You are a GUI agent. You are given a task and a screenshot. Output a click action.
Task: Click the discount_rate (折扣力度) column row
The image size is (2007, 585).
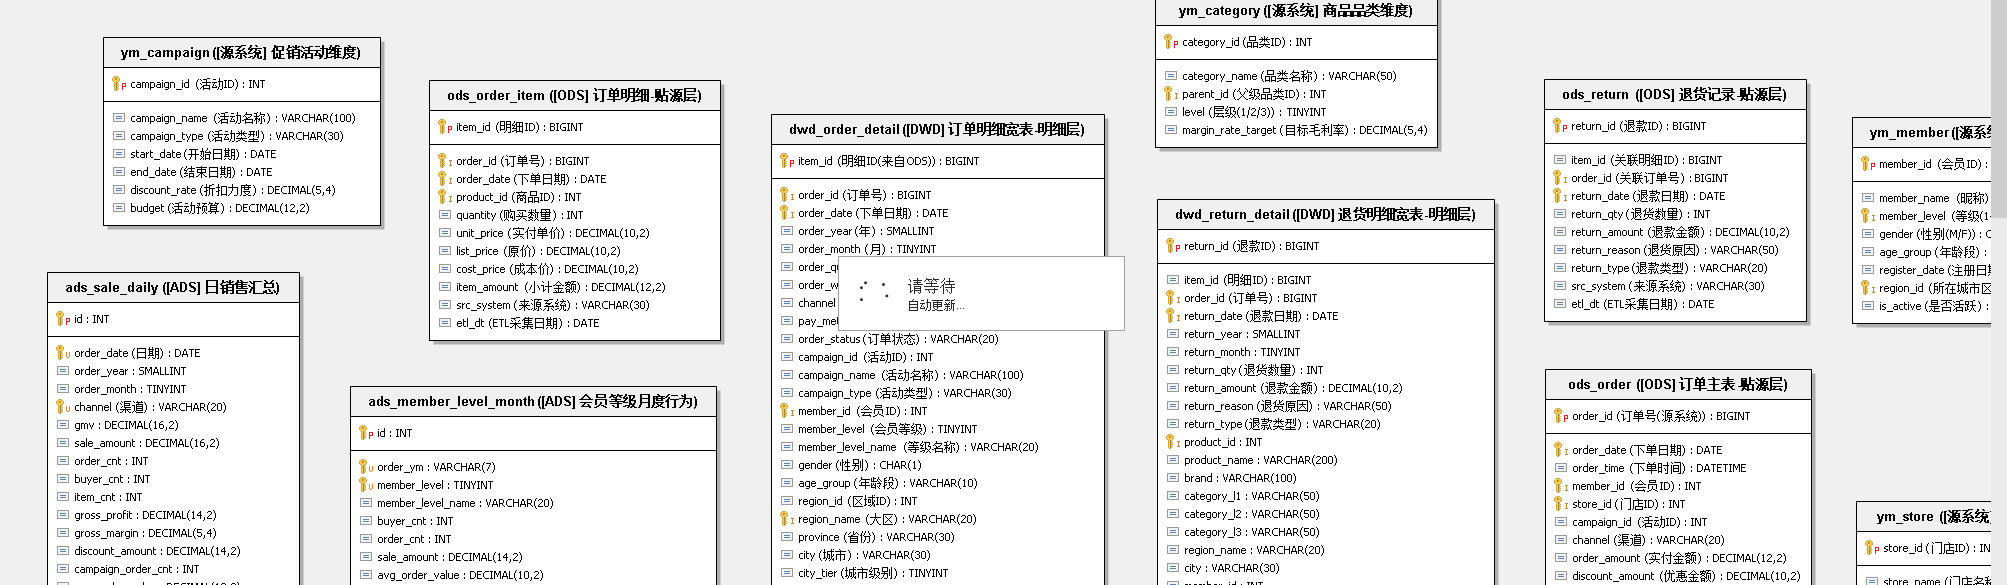pyautogui.click(x=242, y=190)
